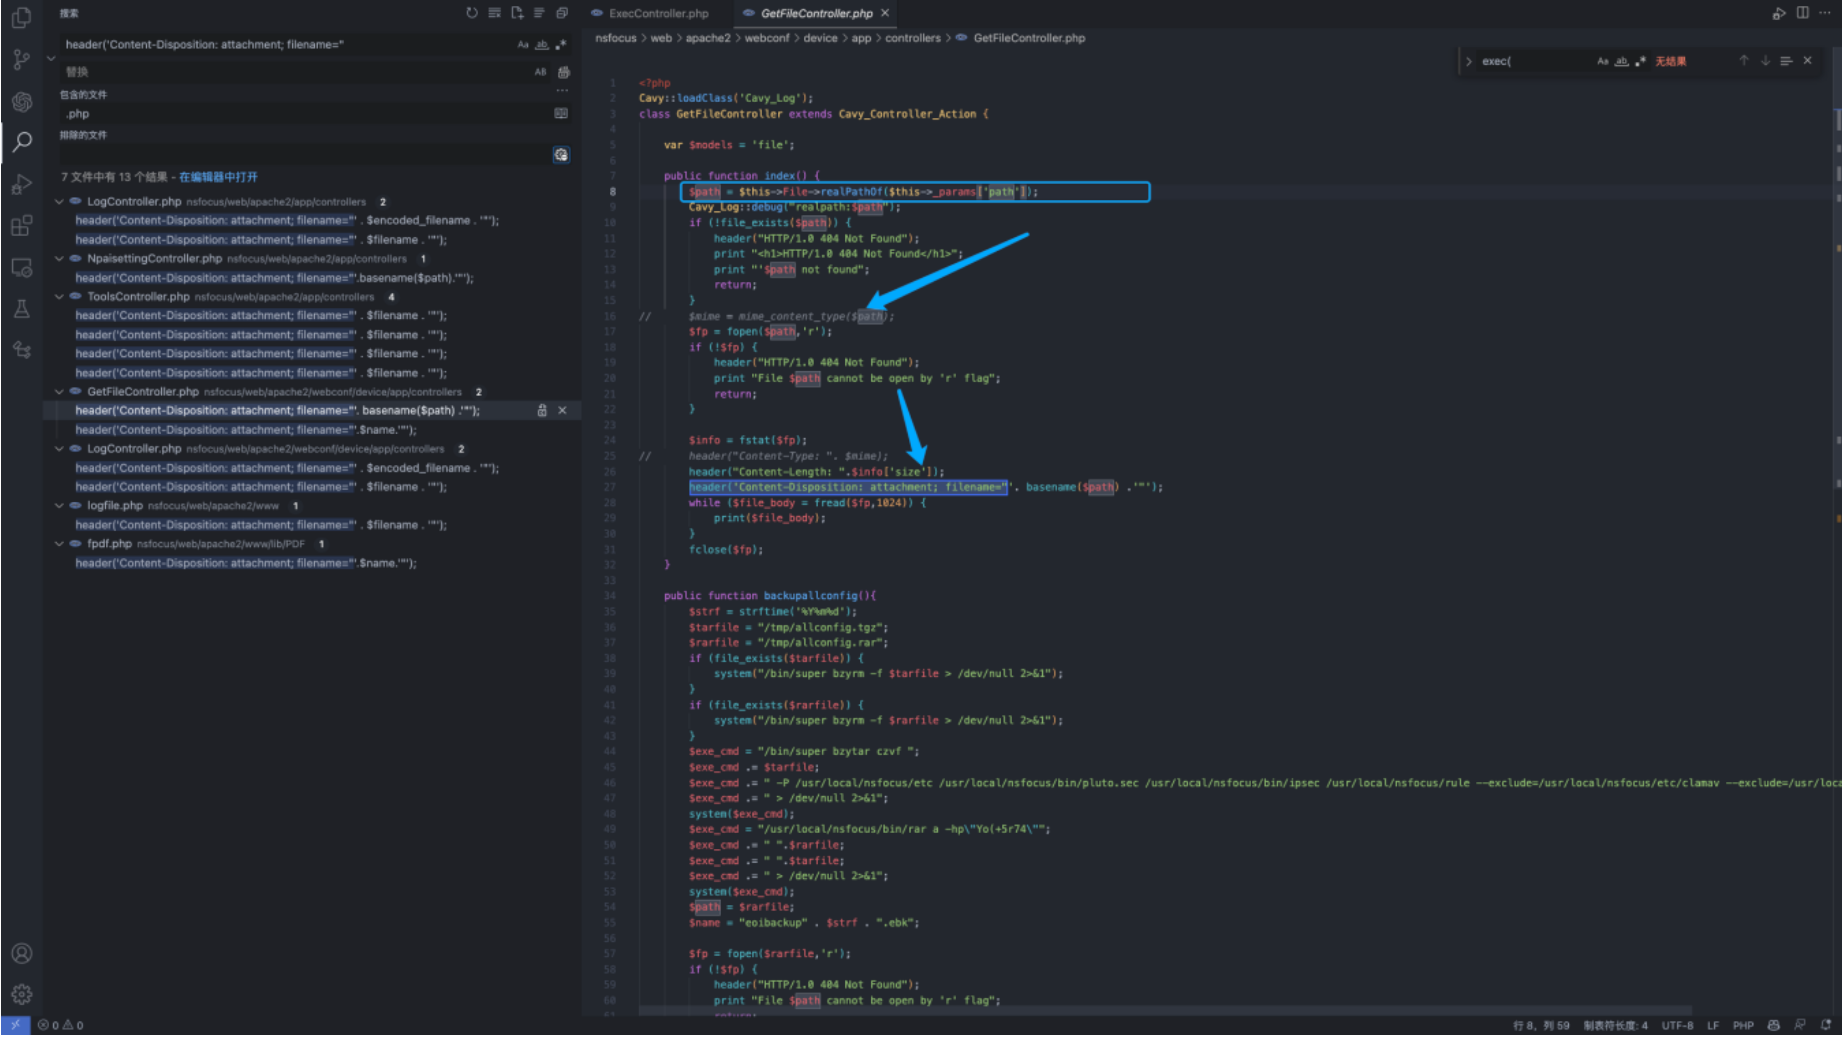Image resolution: width=1842 pixels, height=1042 pixels.
Task: Split the editor to the right
Action: 1802,13
